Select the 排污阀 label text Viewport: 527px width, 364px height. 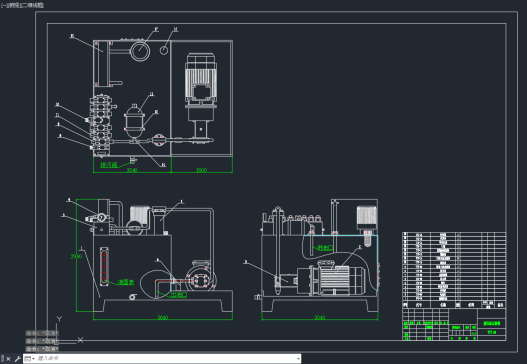108,165
